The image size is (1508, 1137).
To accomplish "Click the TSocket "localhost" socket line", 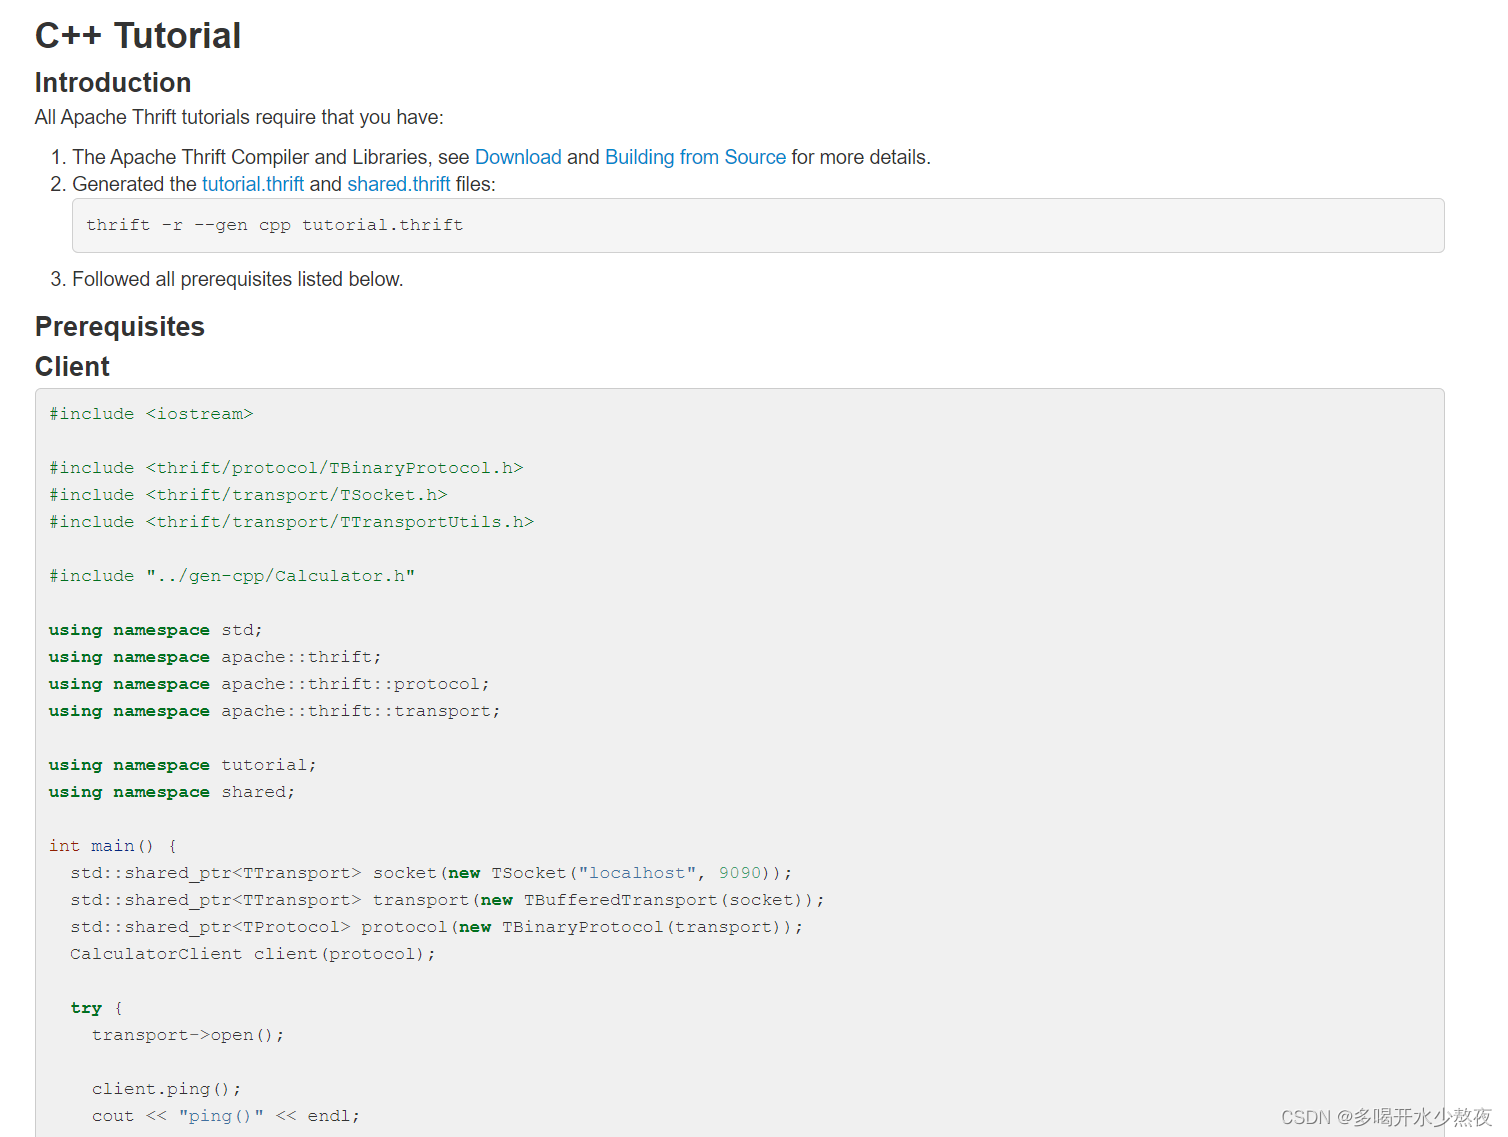I will [431, 873].
